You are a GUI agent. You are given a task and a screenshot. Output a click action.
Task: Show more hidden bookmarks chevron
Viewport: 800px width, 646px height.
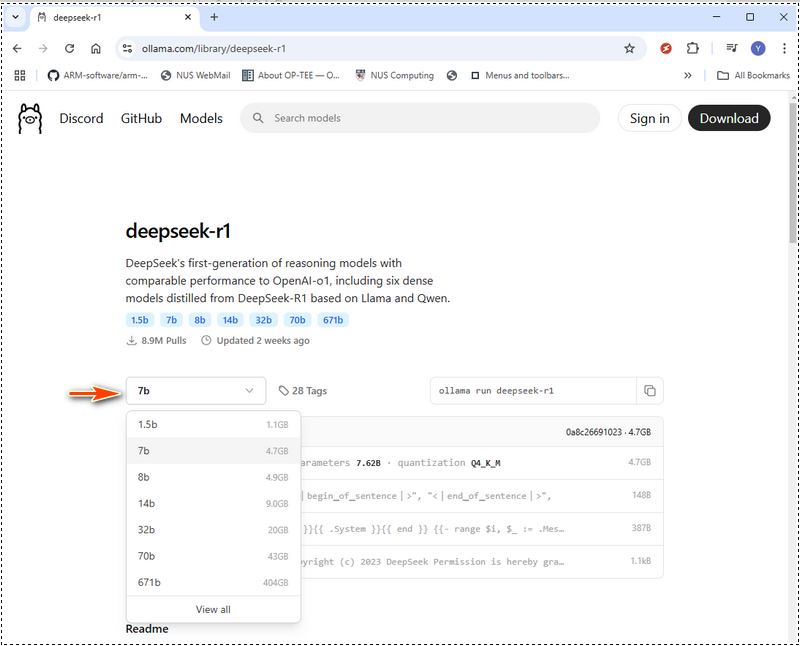click(x=688, y=76)
